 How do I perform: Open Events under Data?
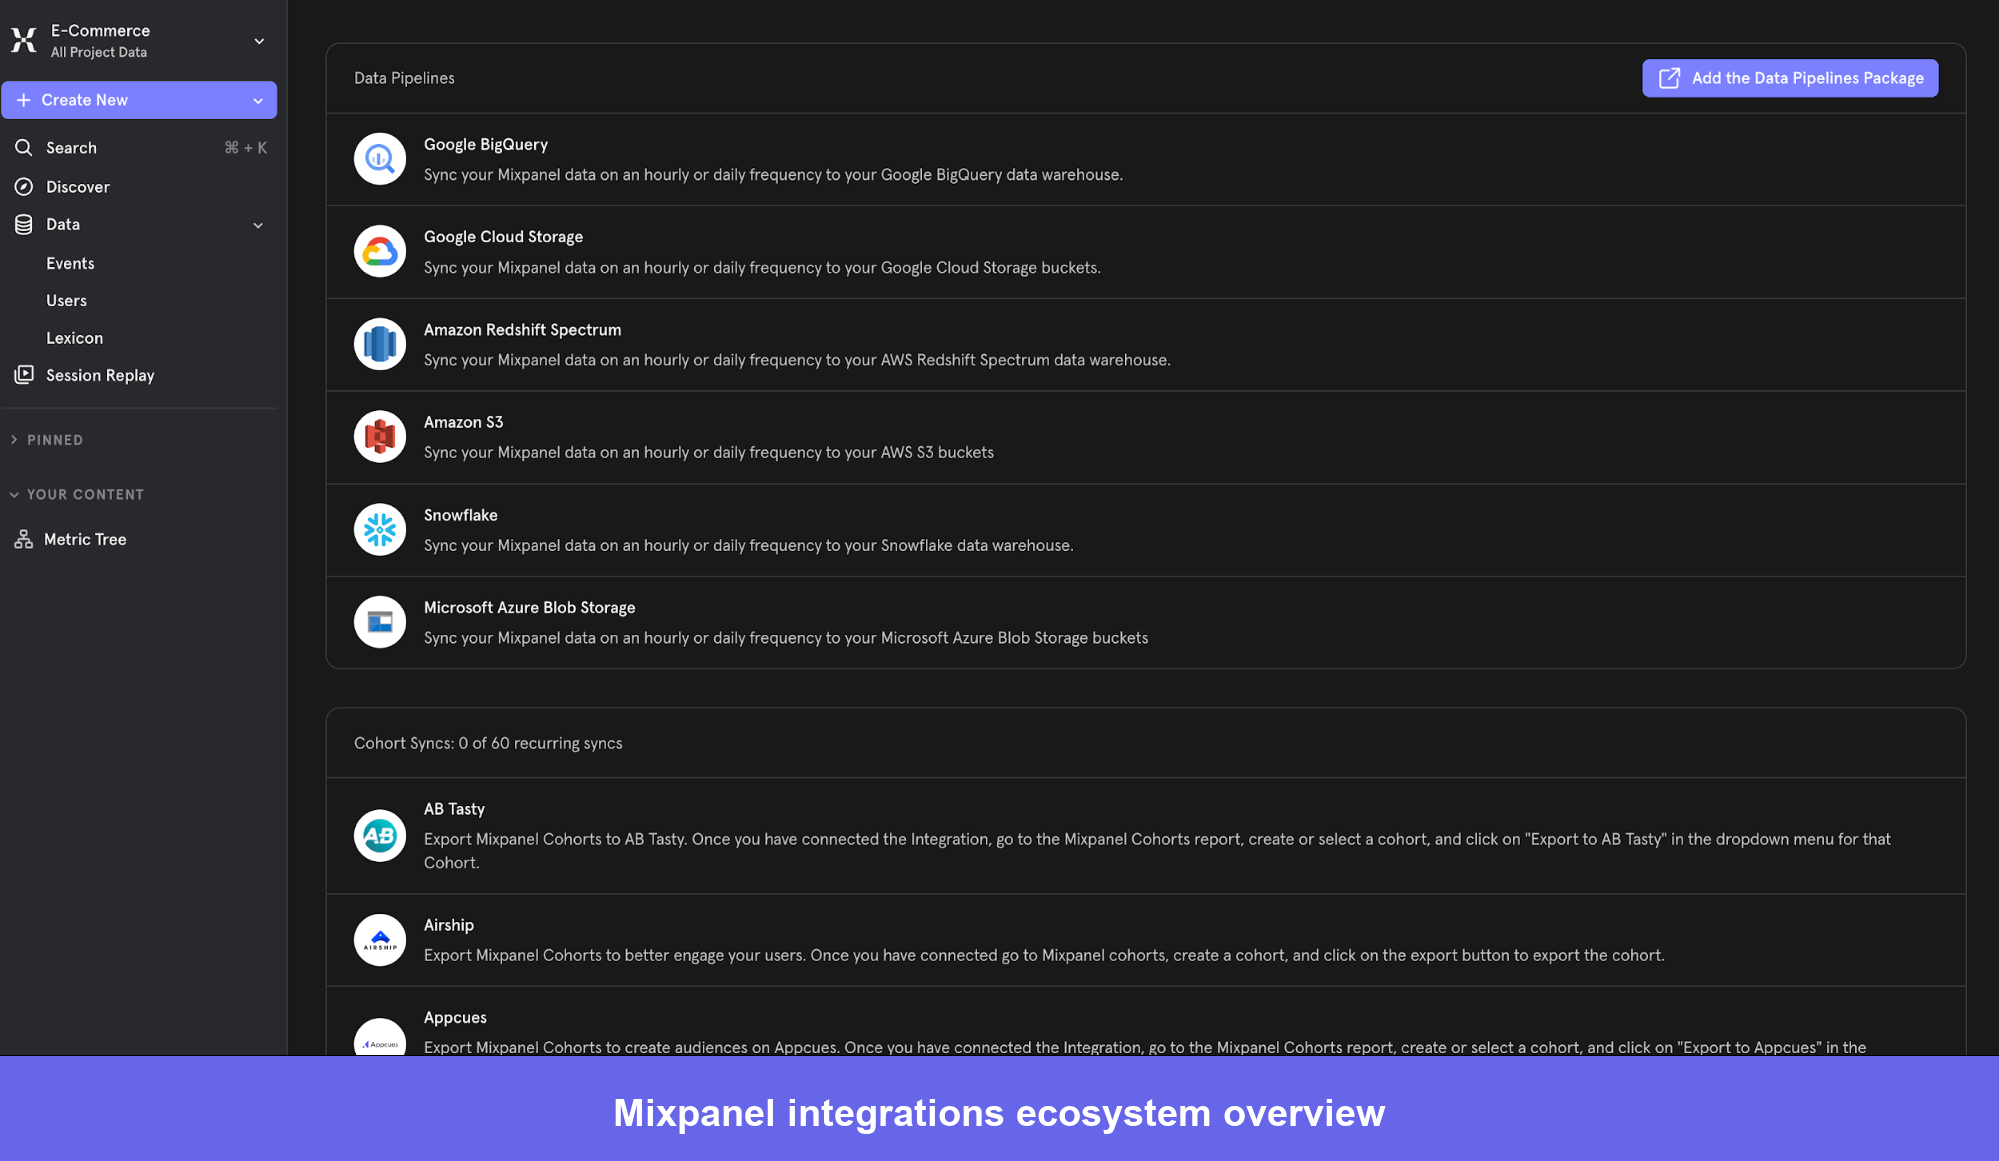coord(70,263)
